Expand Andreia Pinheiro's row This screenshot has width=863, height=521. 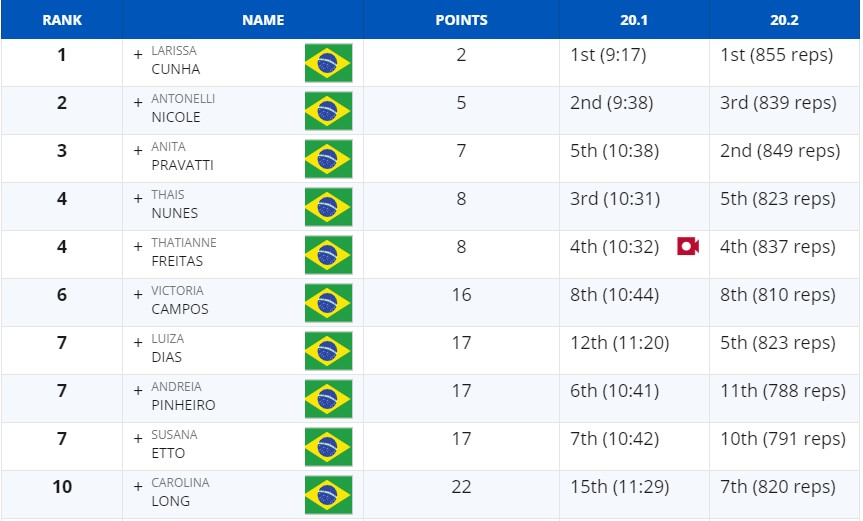tap(138, 391)
